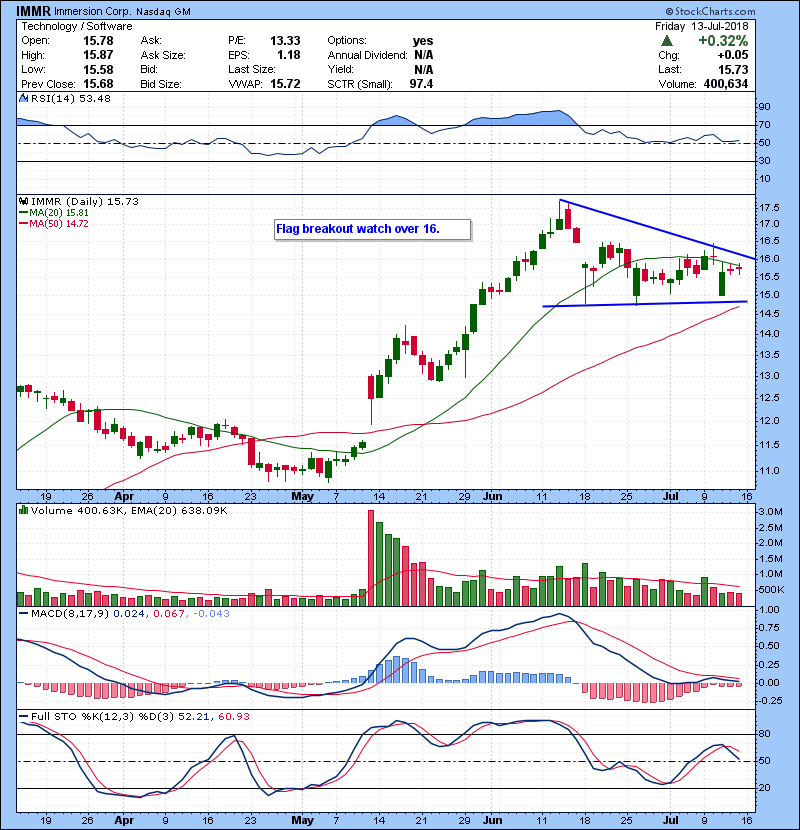Screen dimensions: 800x830
Task: Click the Technology / Software sector label
Action: tap(77, 26)
